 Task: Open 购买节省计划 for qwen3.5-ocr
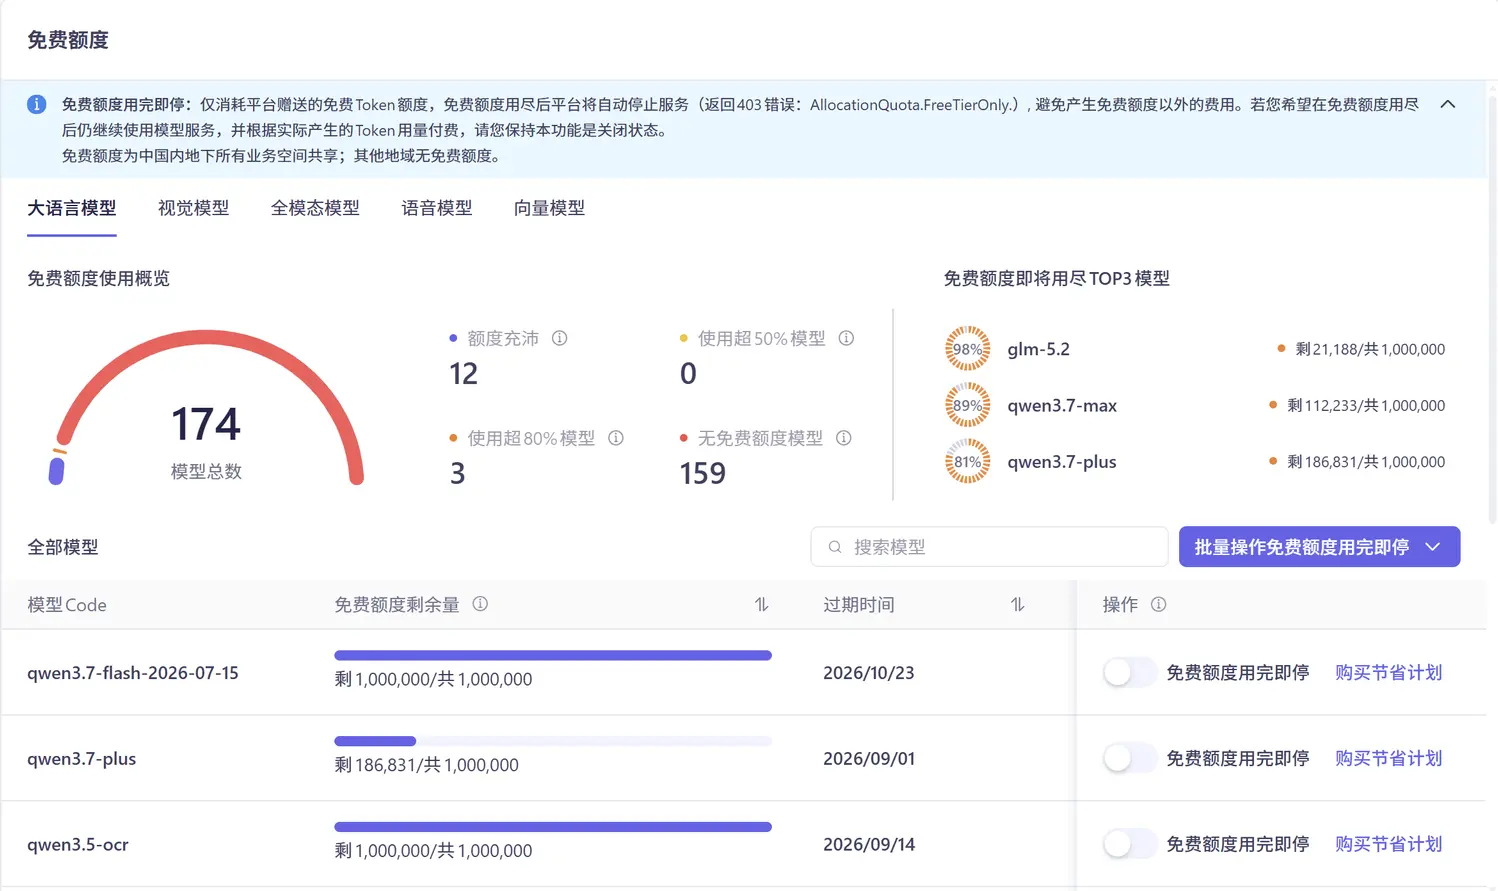[1388, 845]
